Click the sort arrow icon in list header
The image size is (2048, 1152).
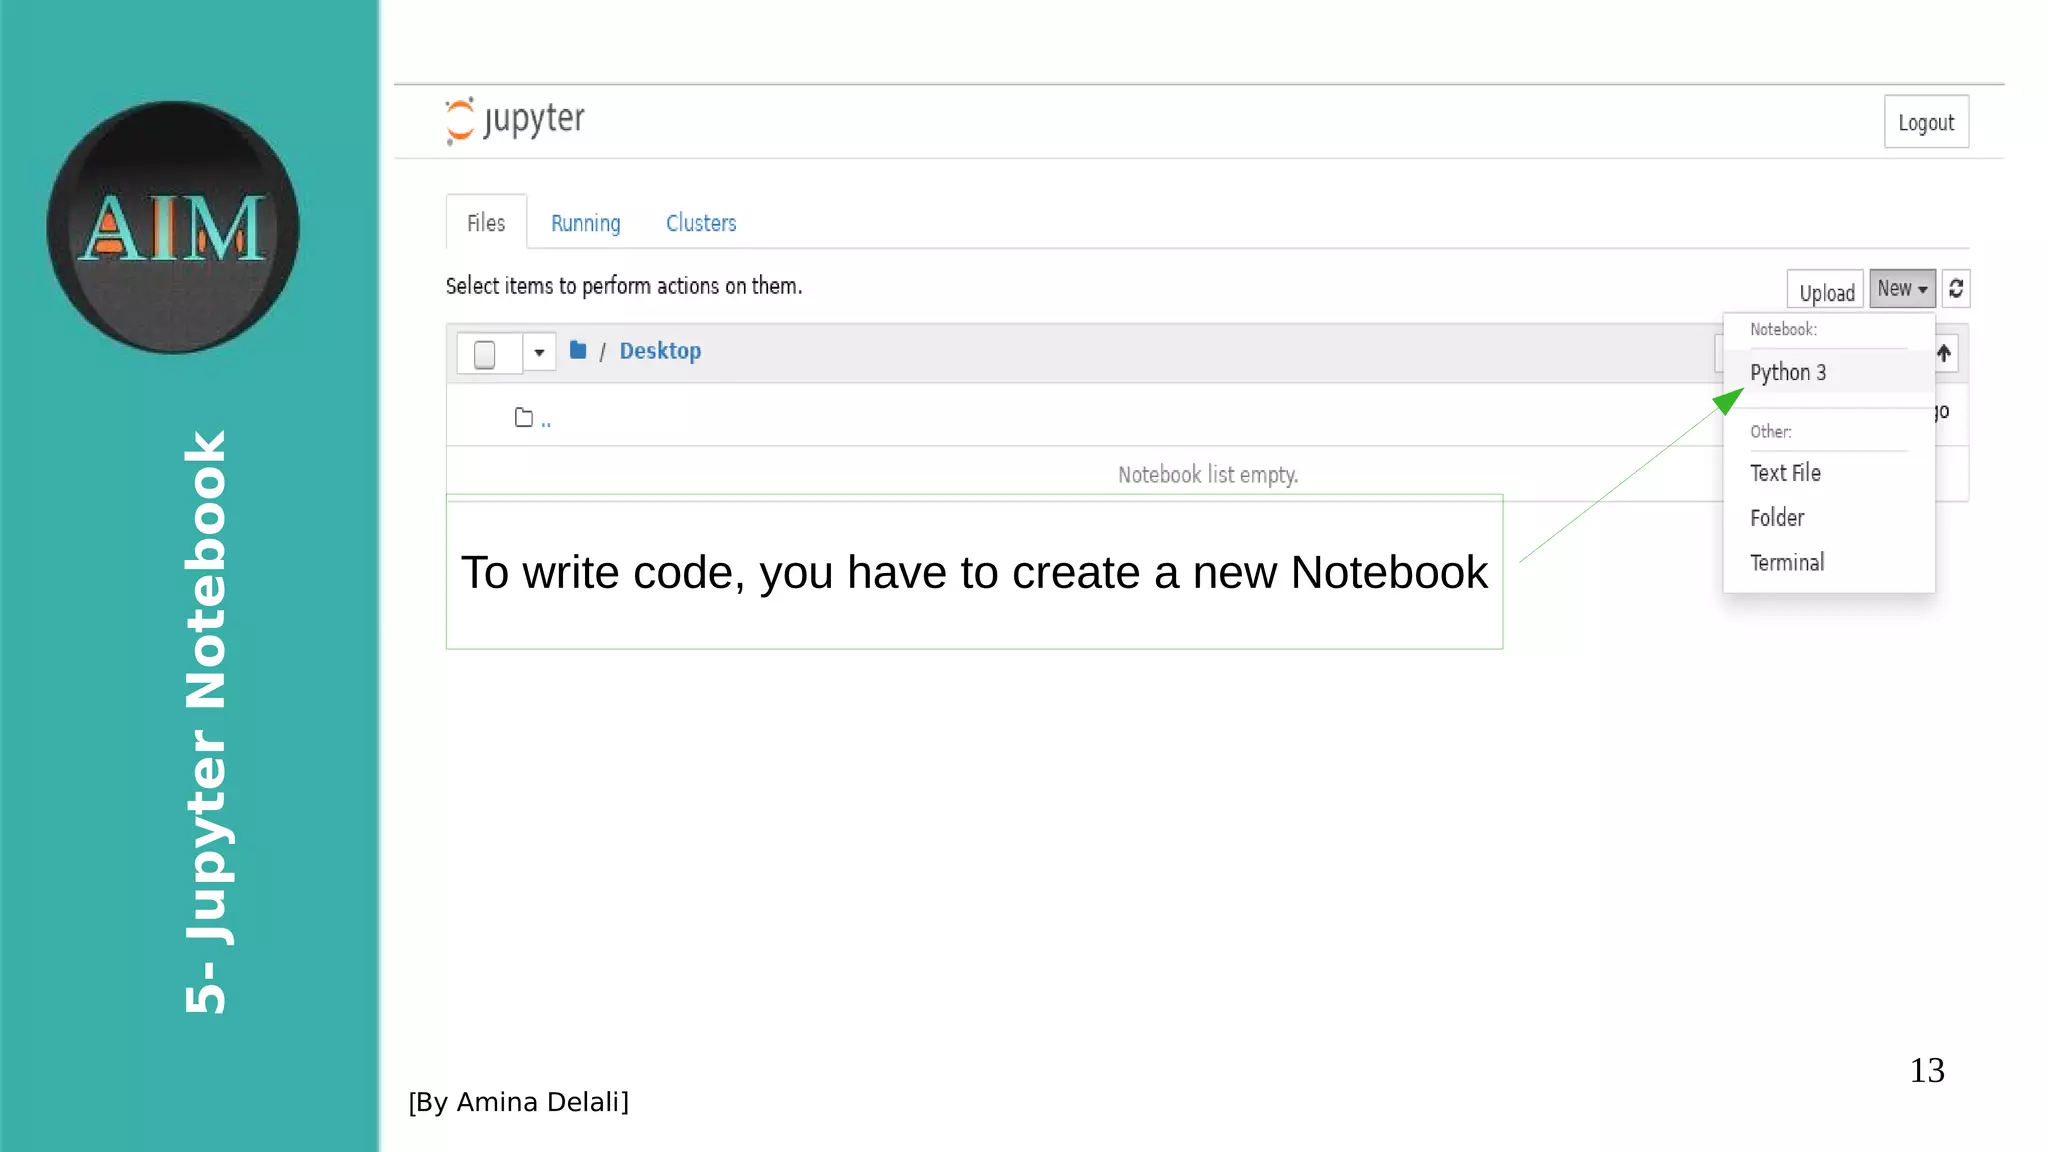click(1944, 353)
